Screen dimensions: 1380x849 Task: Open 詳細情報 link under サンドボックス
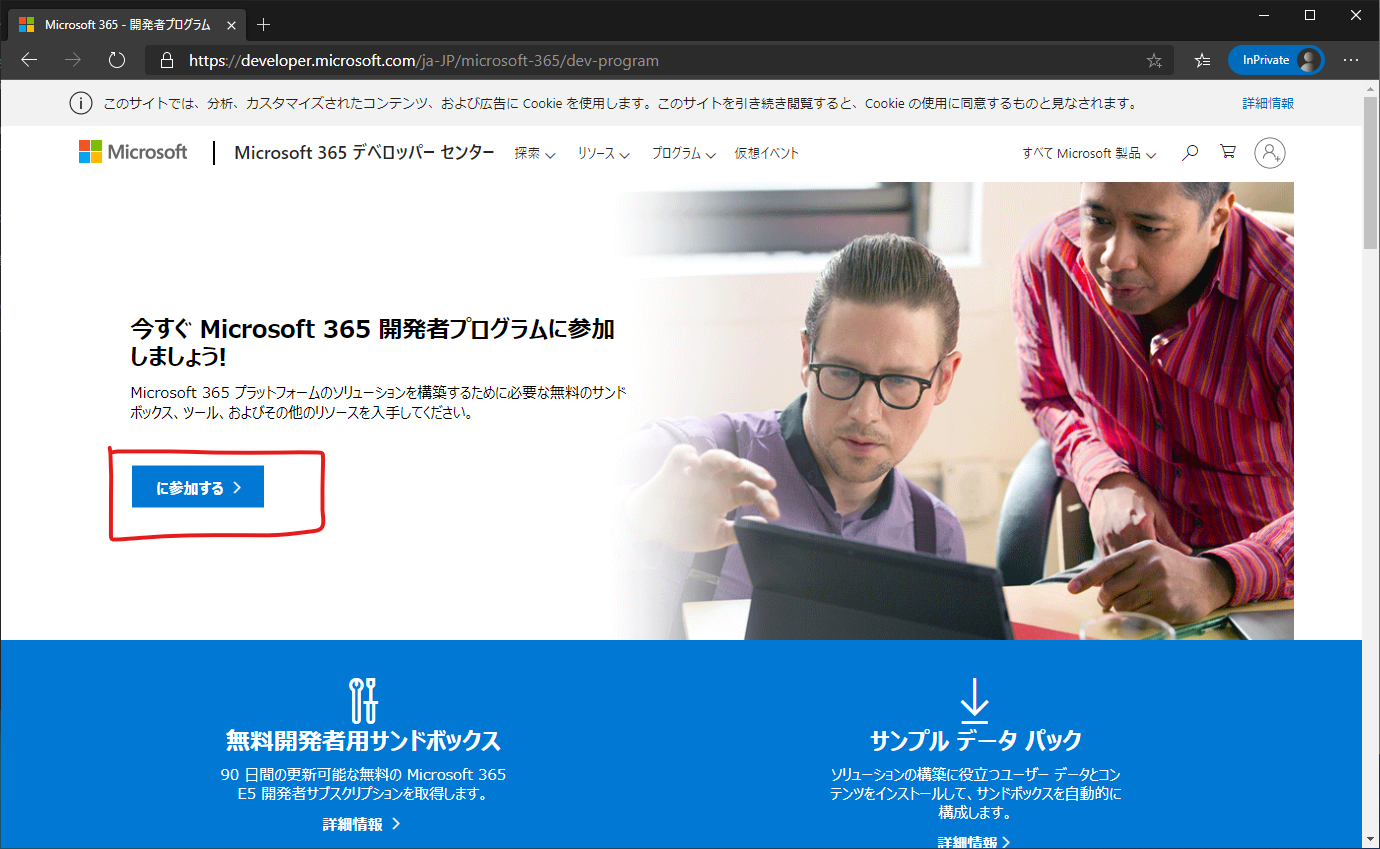point(362,824)
